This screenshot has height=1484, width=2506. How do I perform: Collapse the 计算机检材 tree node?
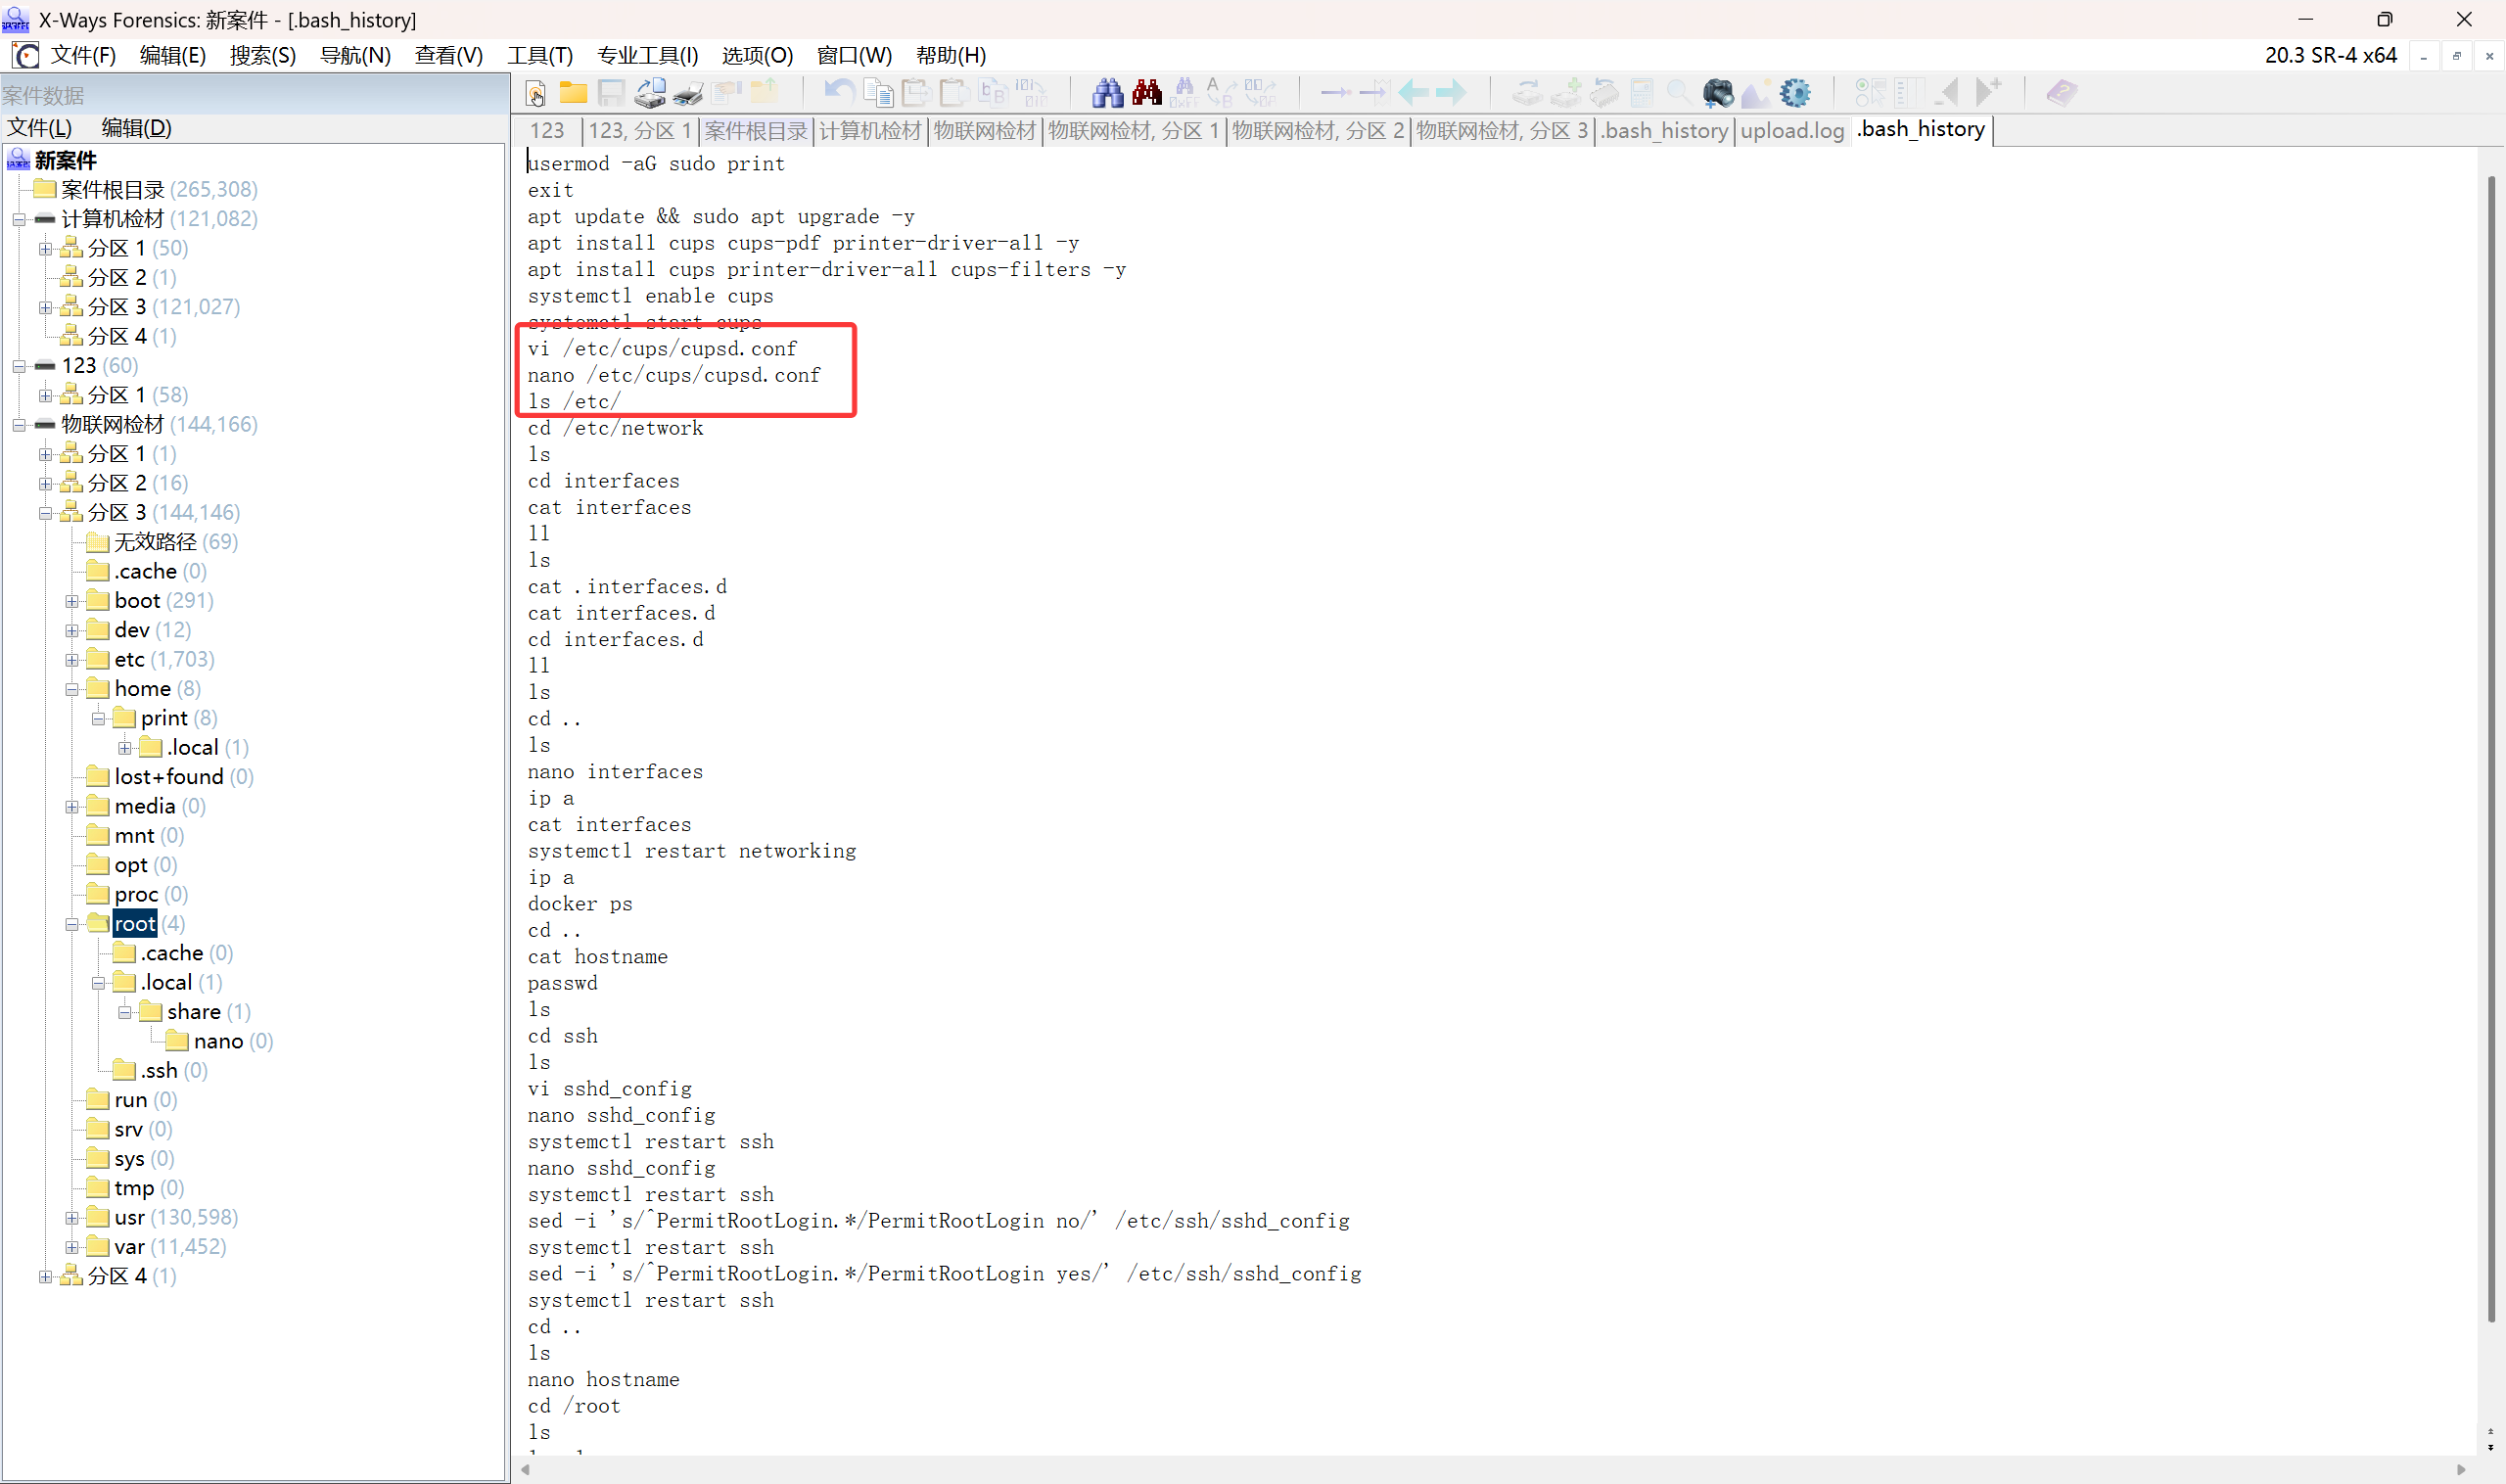coord(19,219)
